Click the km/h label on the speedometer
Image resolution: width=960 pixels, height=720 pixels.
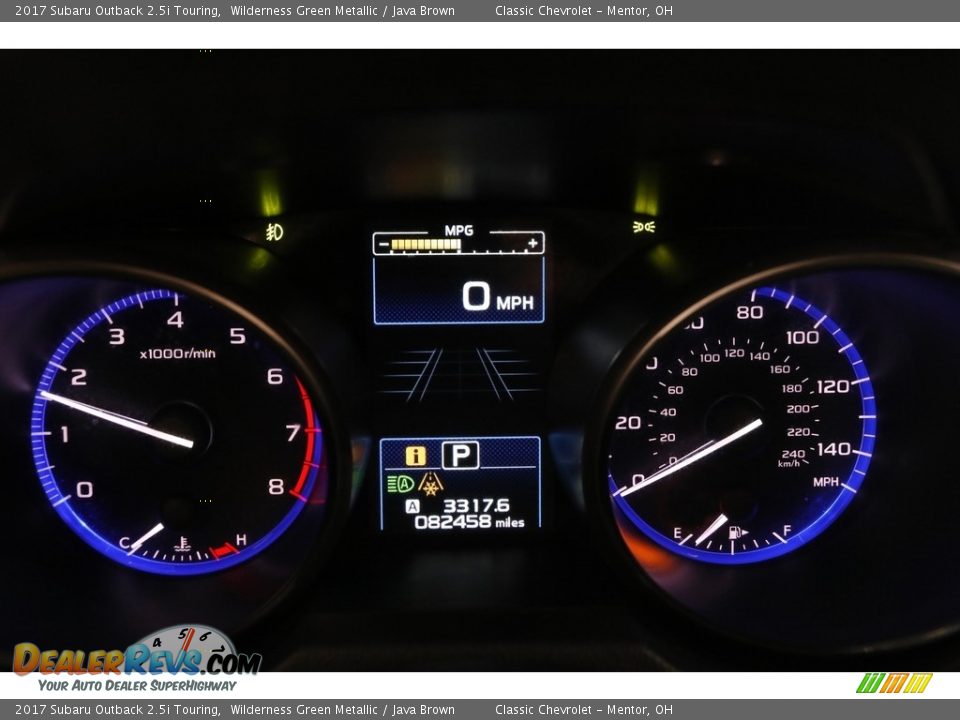tap(789, 463)
